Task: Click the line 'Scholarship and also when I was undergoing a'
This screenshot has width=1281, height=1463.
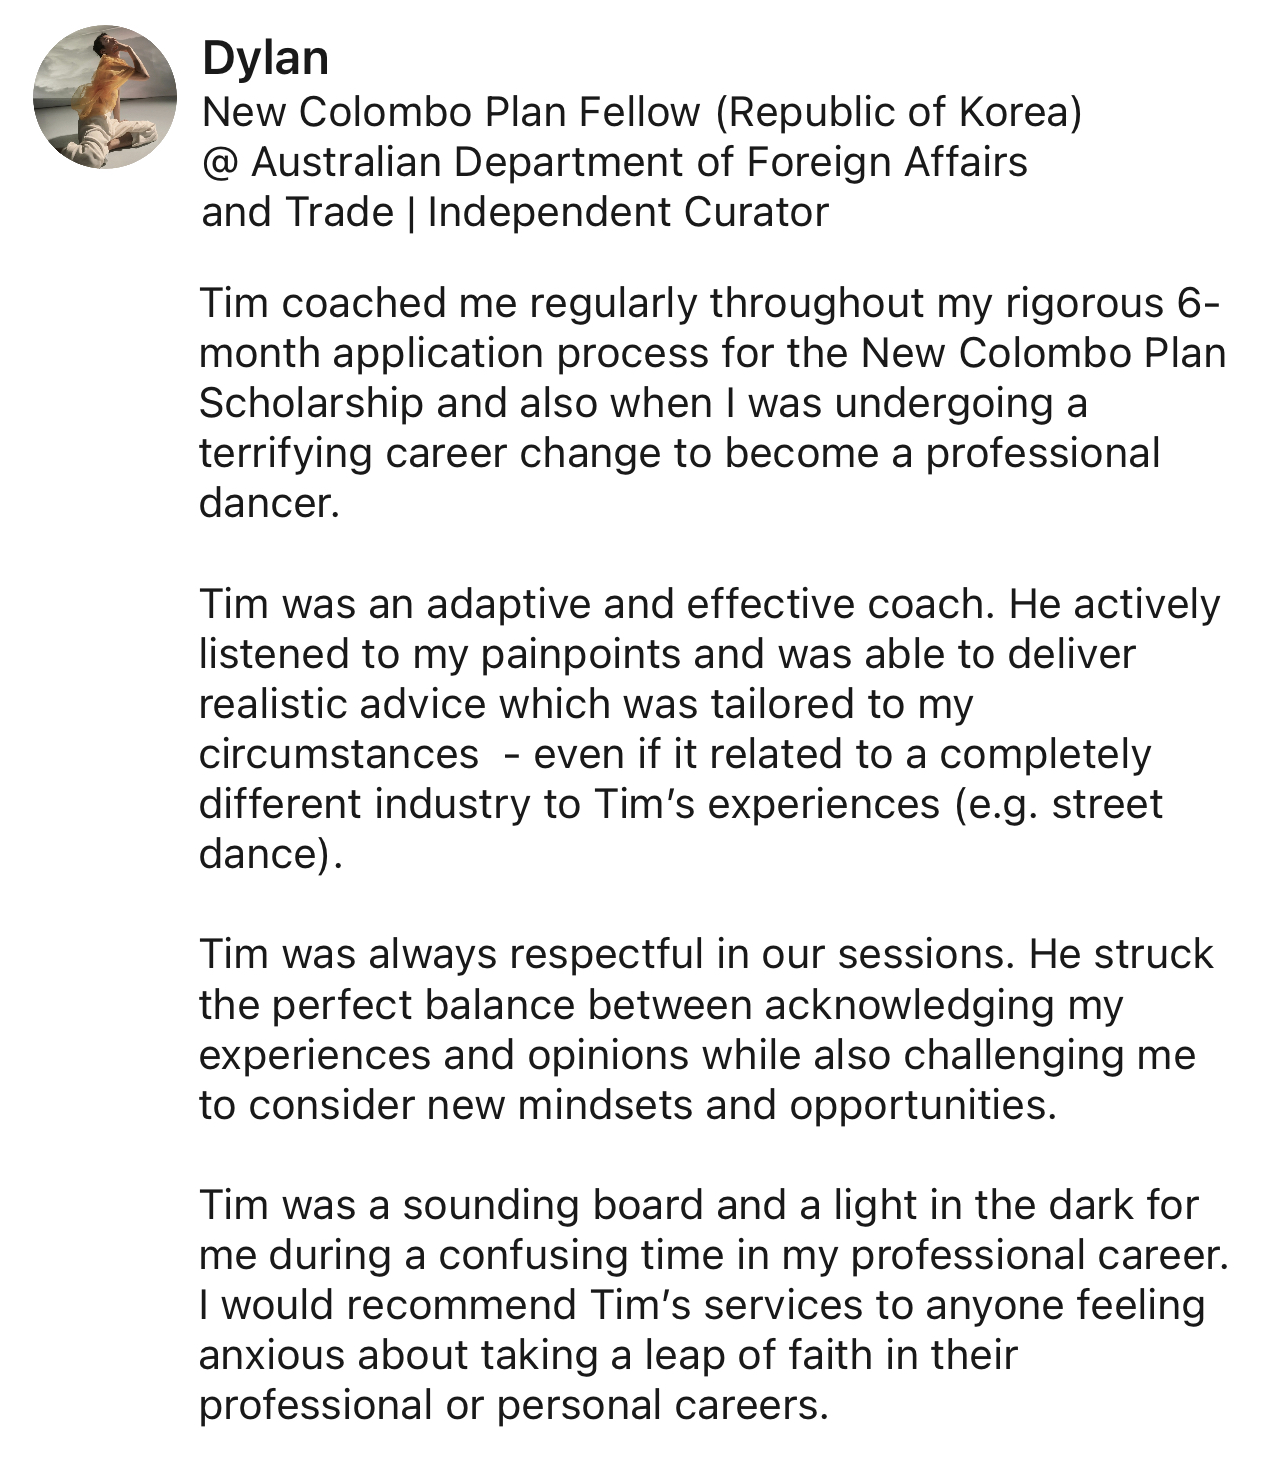Action: pos(643,403)
